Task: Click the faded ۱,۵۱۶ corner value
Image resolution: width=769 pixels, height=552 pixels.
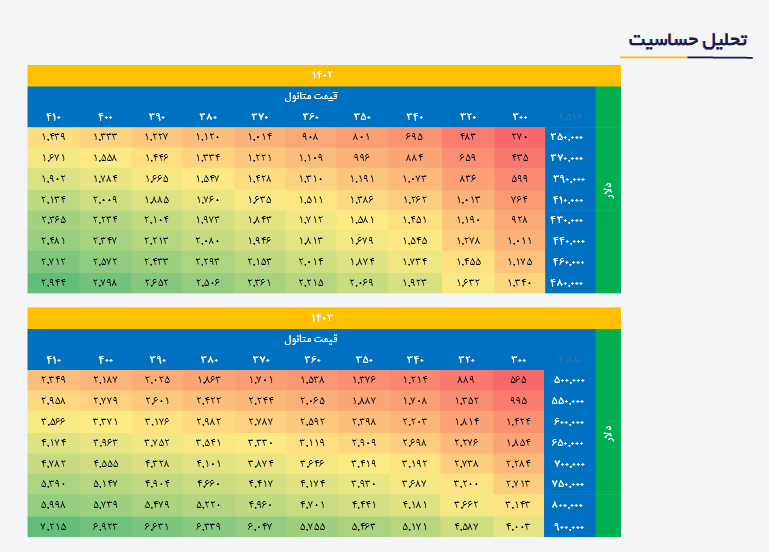Action: tap(570, 117)
